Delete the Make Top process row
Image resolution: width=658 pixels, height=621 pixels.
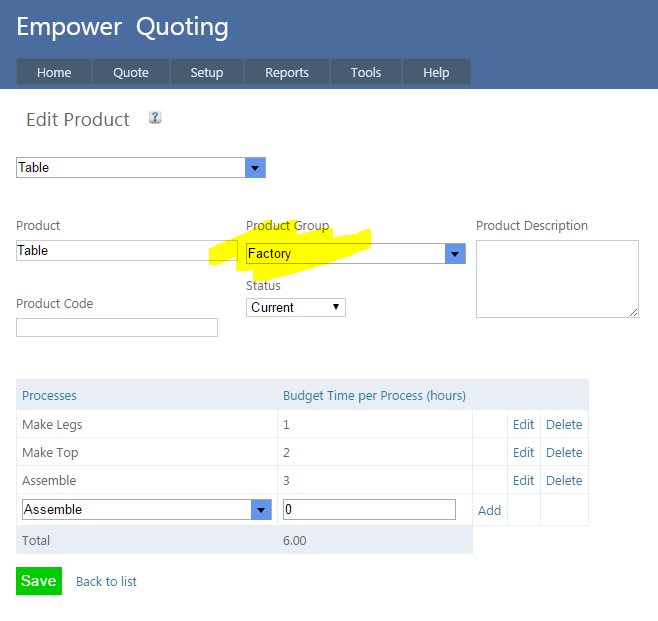coord(564,453)
